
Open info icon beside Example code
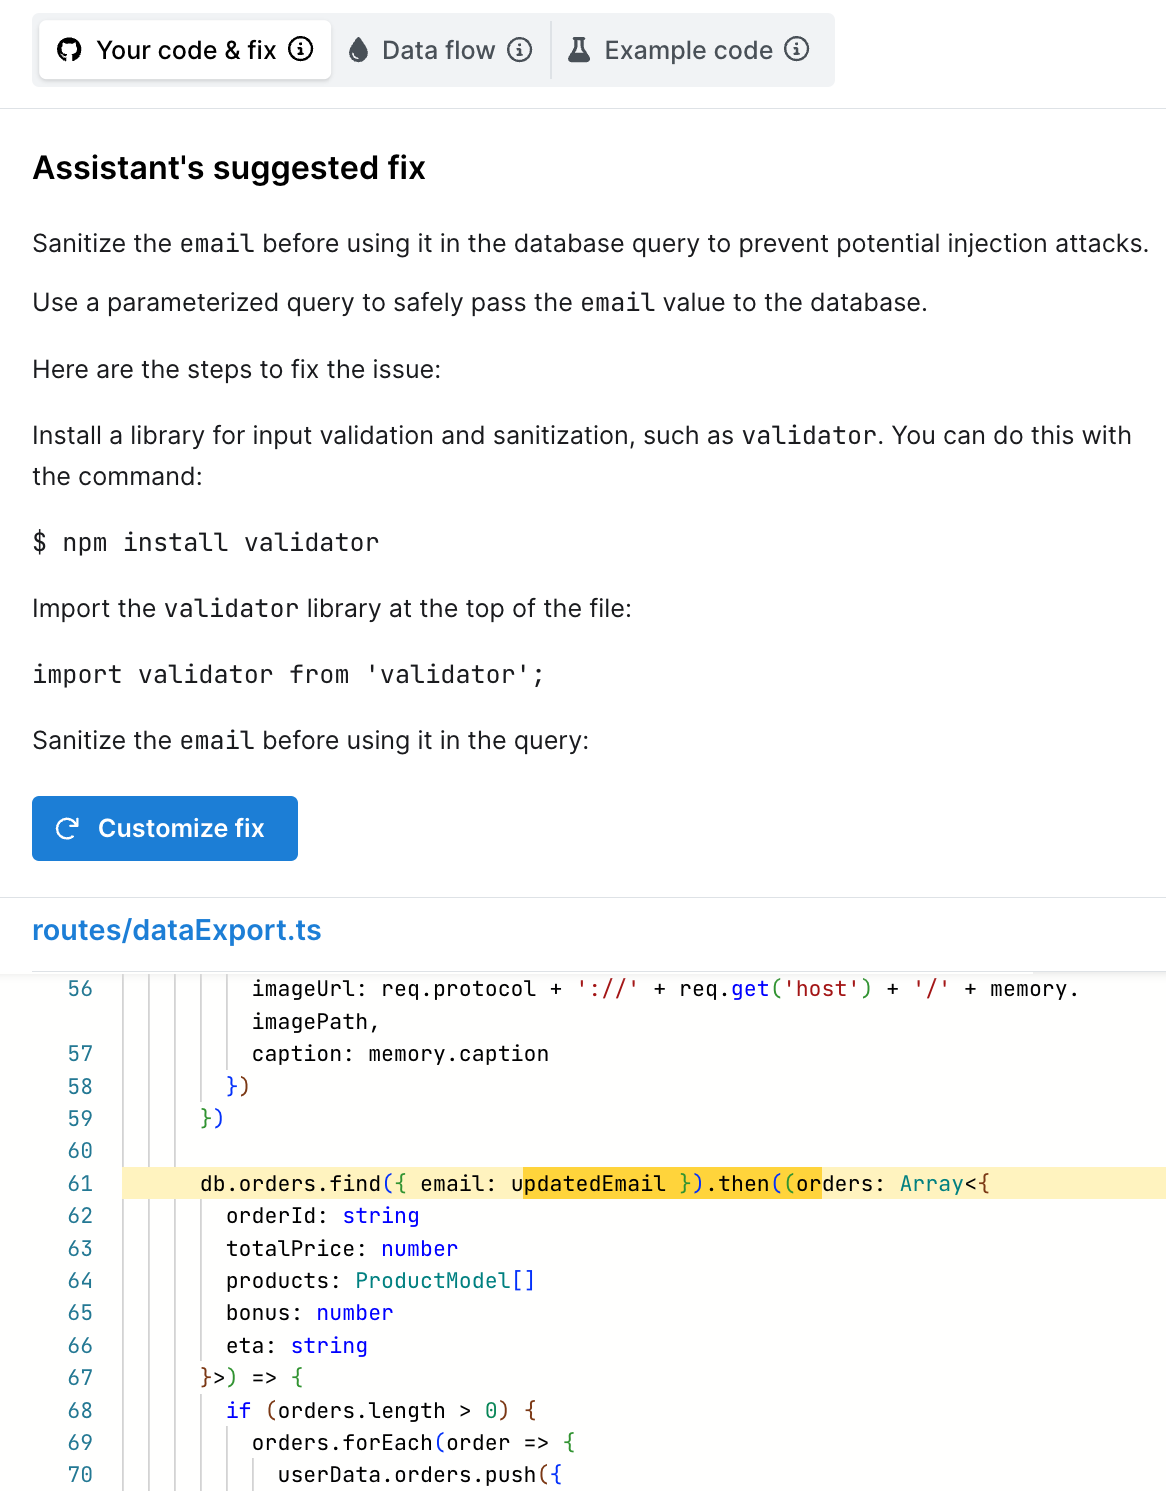797,49
